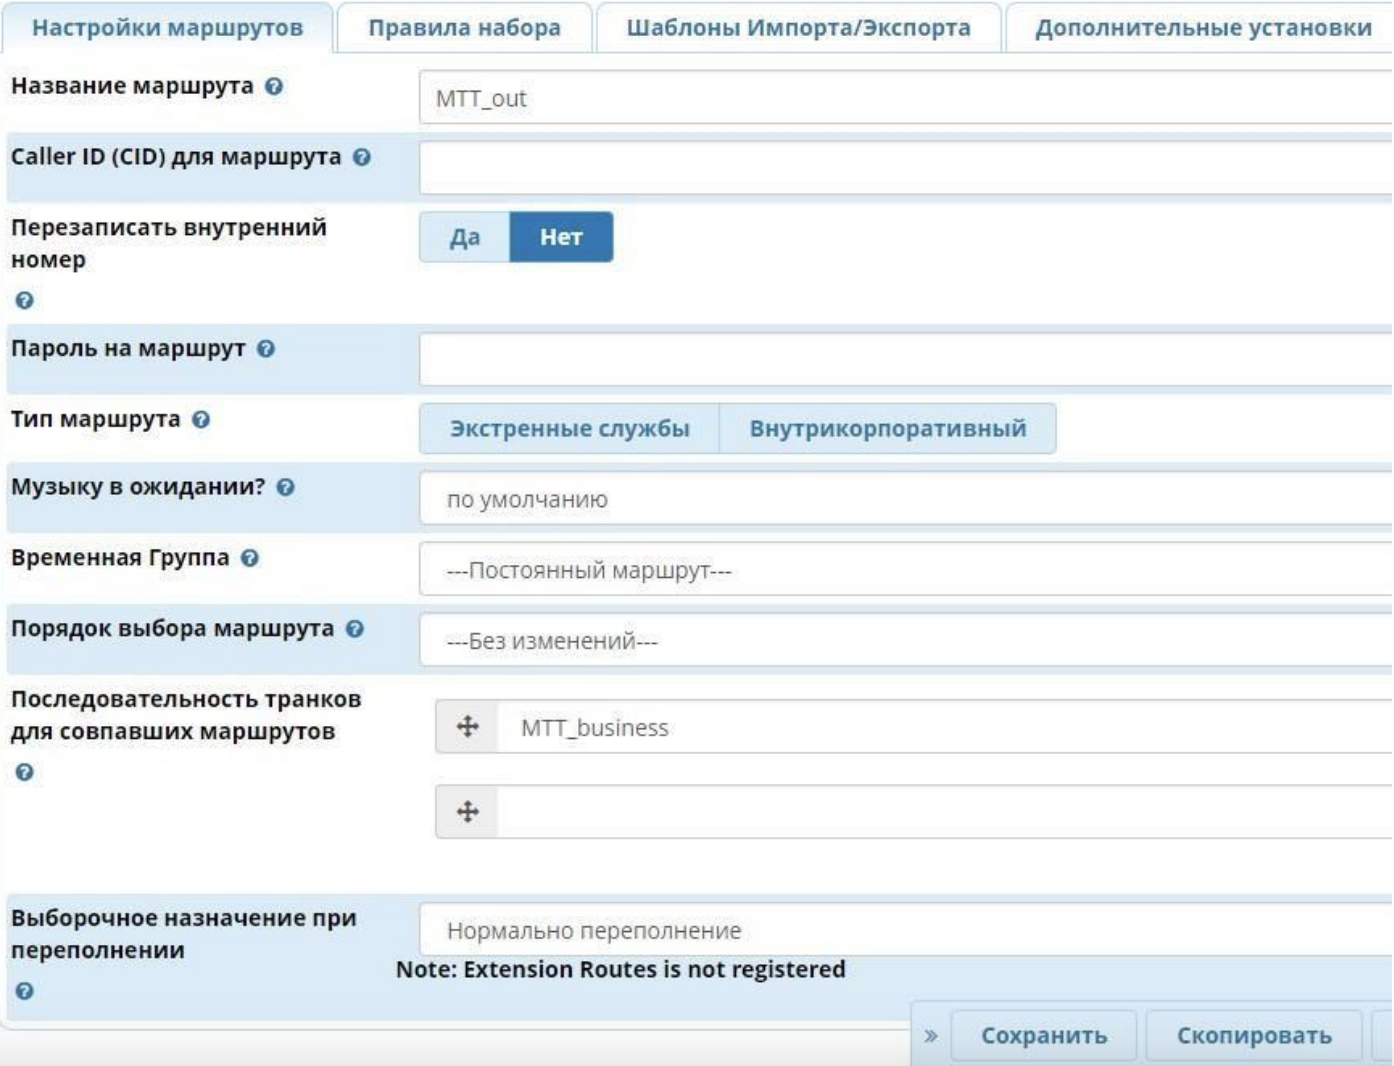
Task: Click help icon next to Тип маршрута
Action: click(x=201, y=420)
